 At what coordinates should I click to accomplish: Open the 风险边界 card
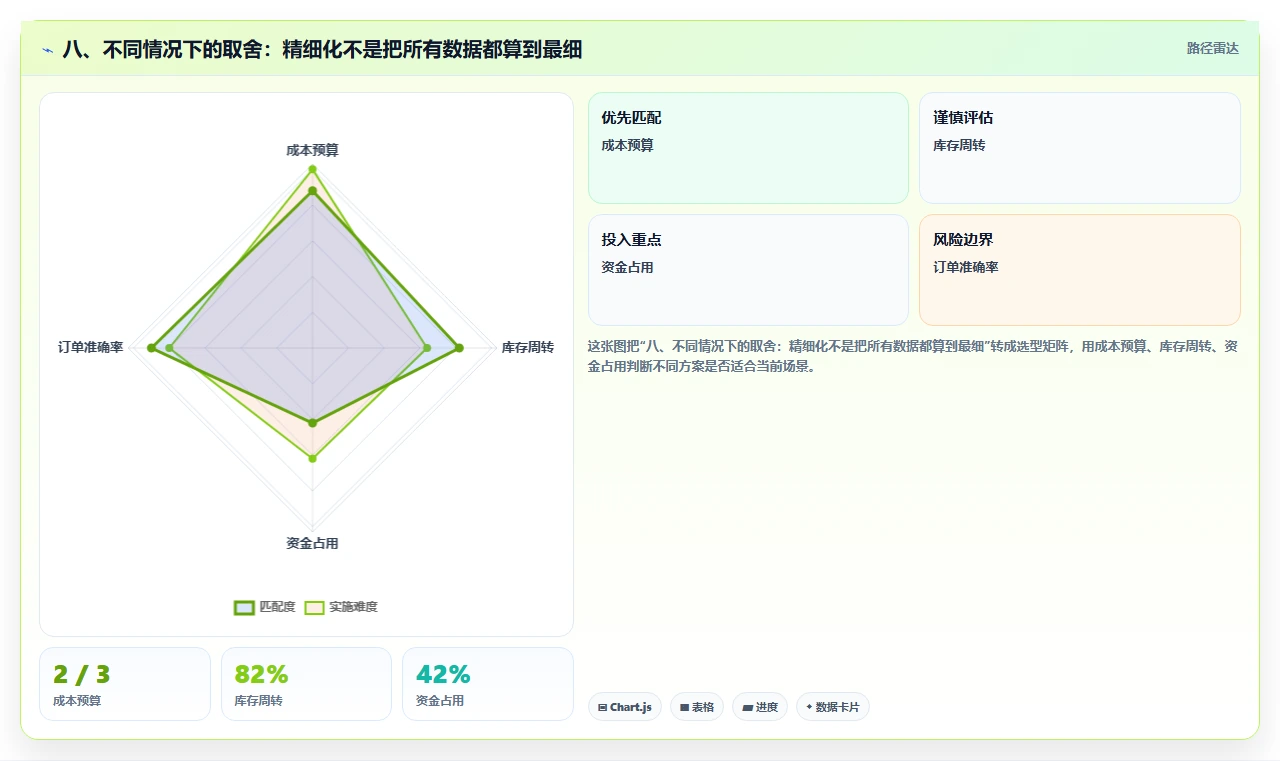click(x=1080, y=270)
